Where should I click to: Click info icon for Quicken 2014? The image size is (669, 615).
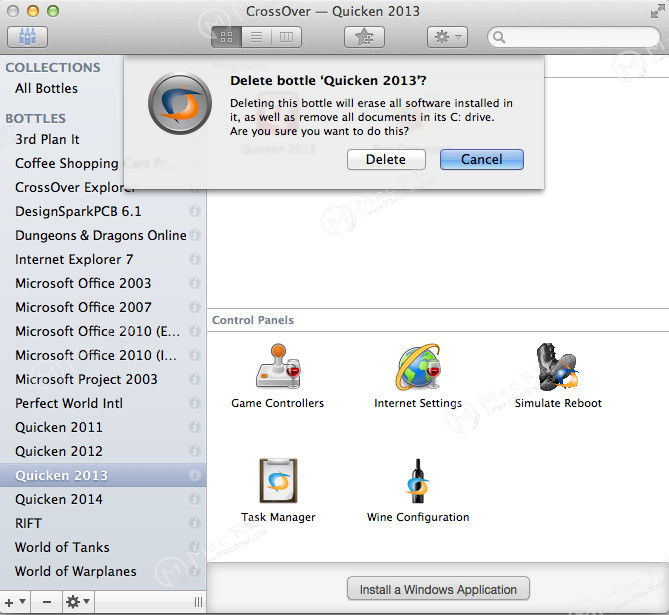(195, 498)
